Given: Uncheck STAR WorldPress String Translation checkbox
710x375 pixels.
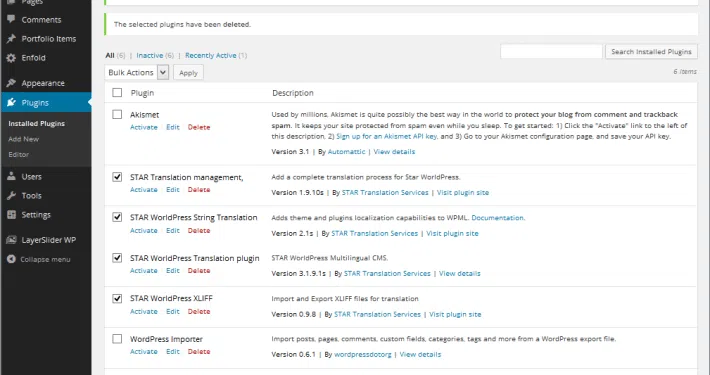Looking at the screenshot, I should (117, 217).
